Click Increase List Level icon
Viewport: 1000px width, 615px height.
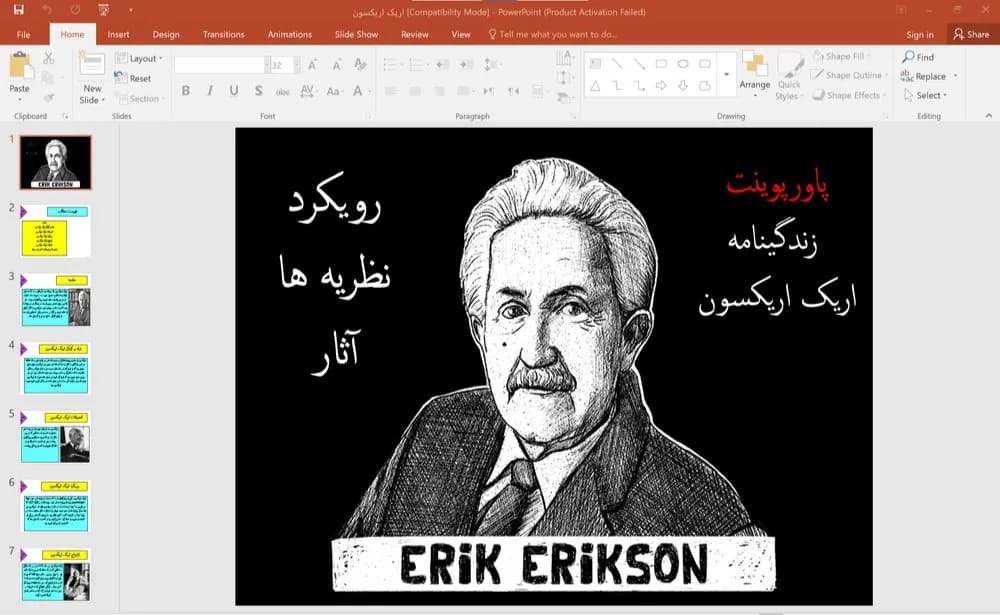[x=467, y=64]
